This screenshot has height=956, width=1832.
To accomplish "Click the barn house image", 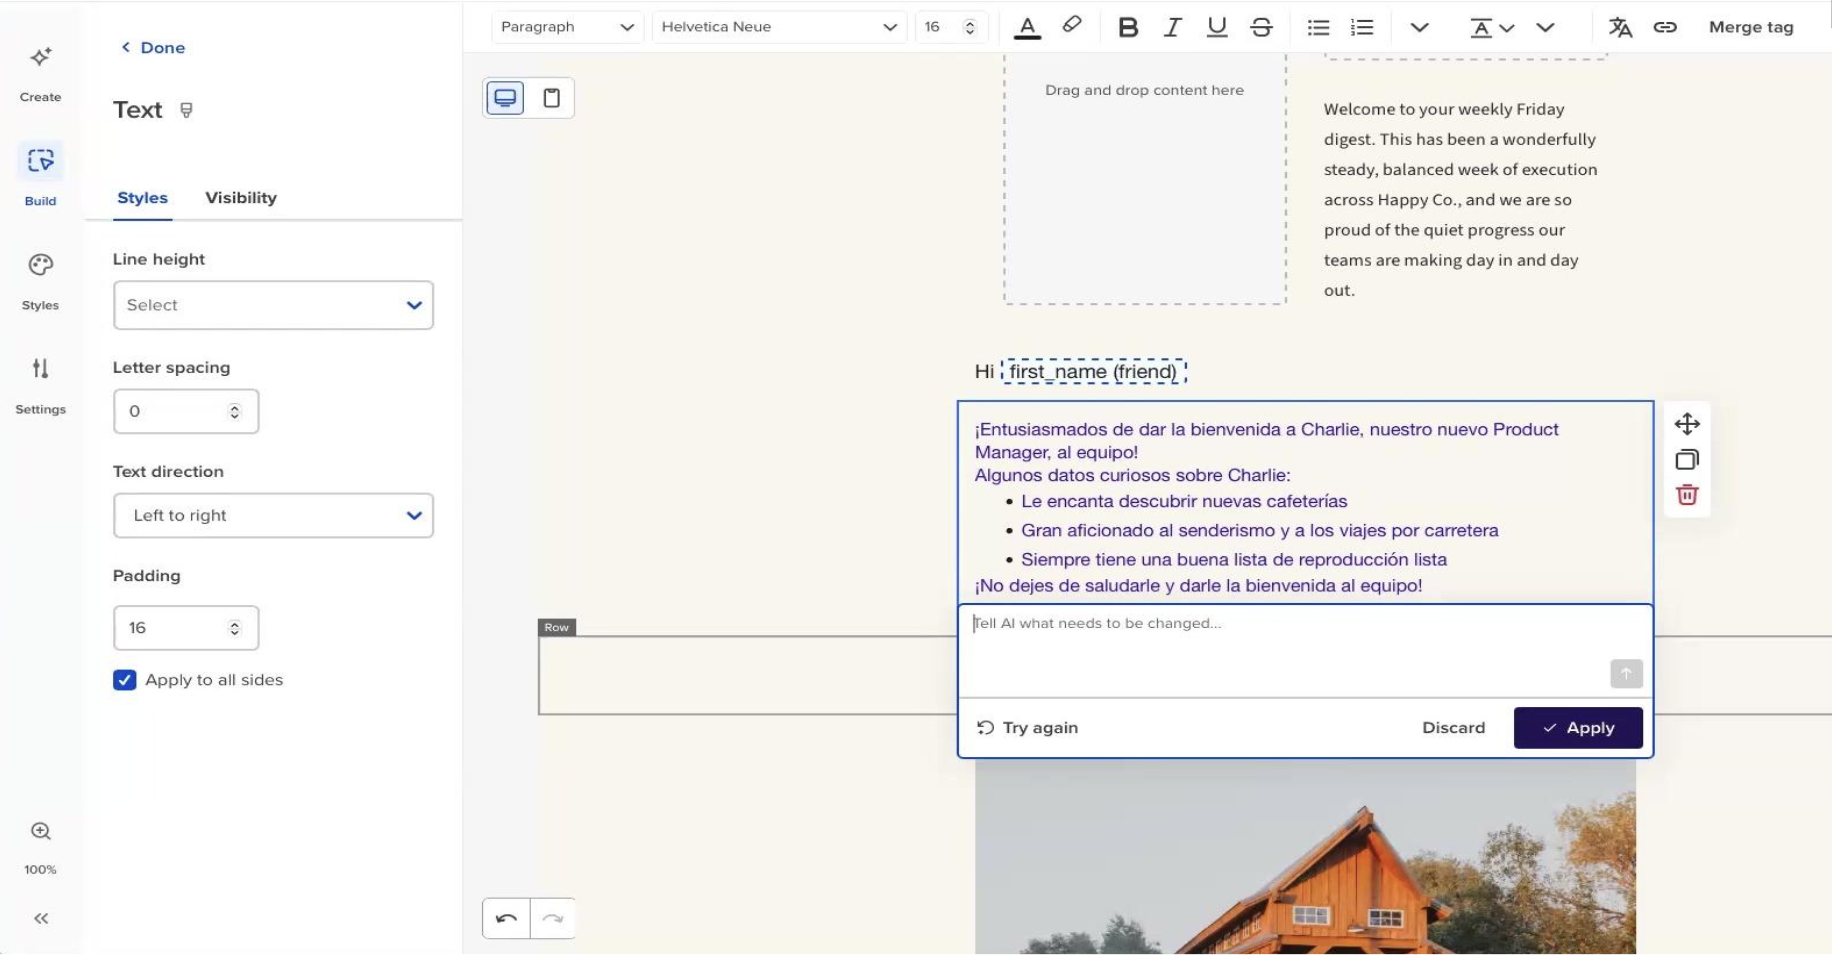I will [1305, 857].
